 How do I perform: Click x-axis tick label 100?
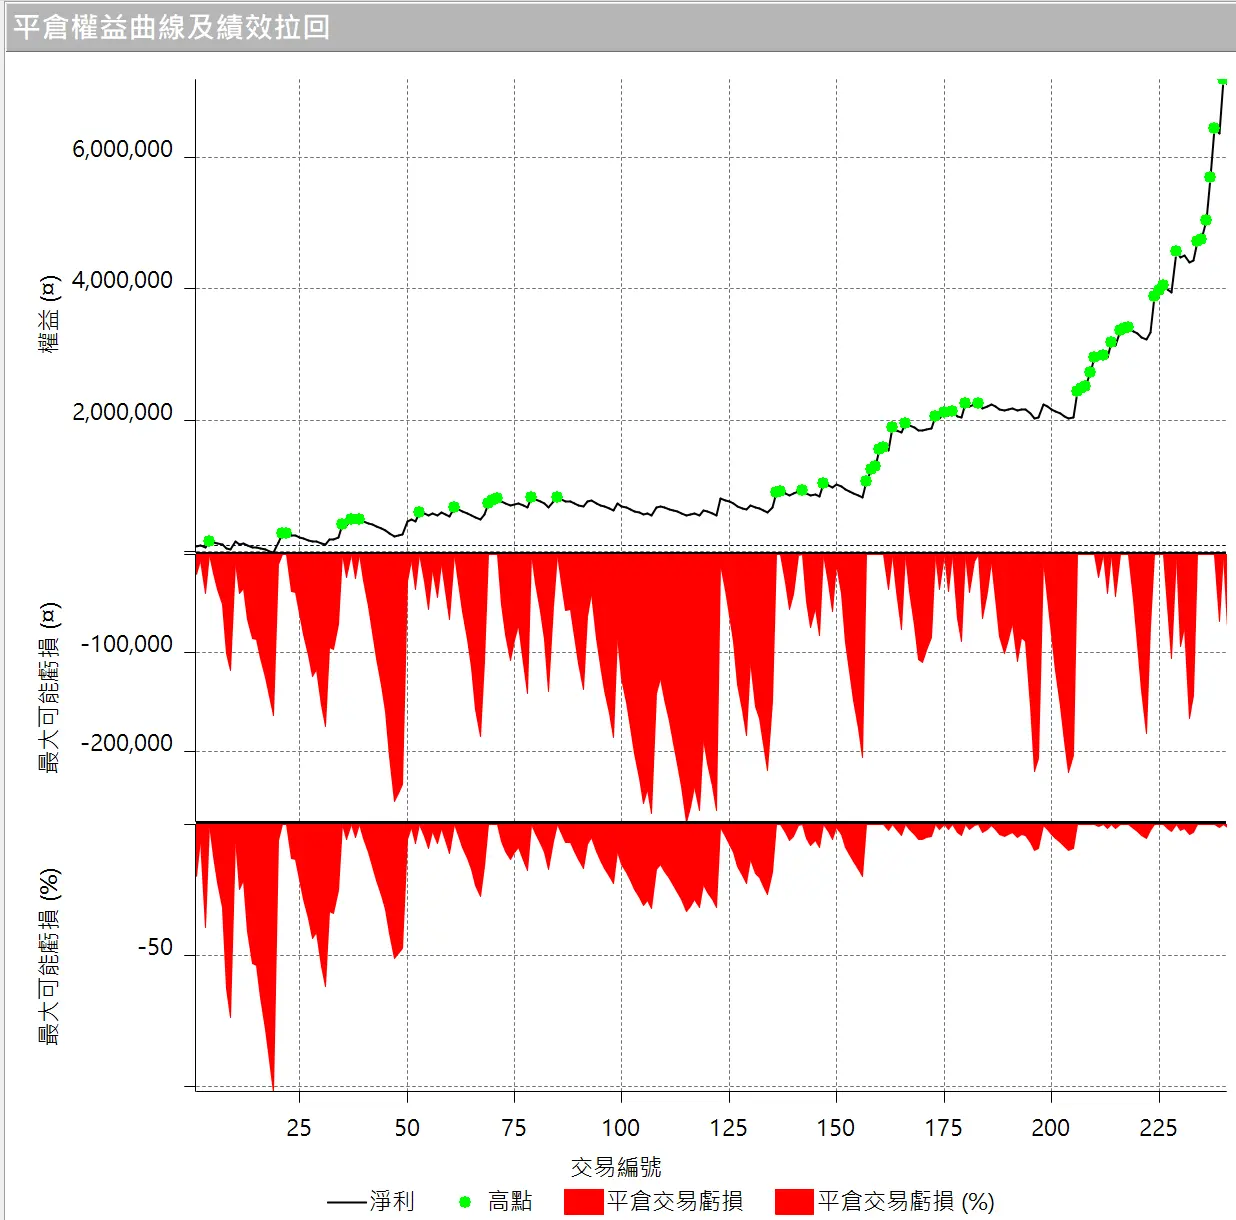621,1128
